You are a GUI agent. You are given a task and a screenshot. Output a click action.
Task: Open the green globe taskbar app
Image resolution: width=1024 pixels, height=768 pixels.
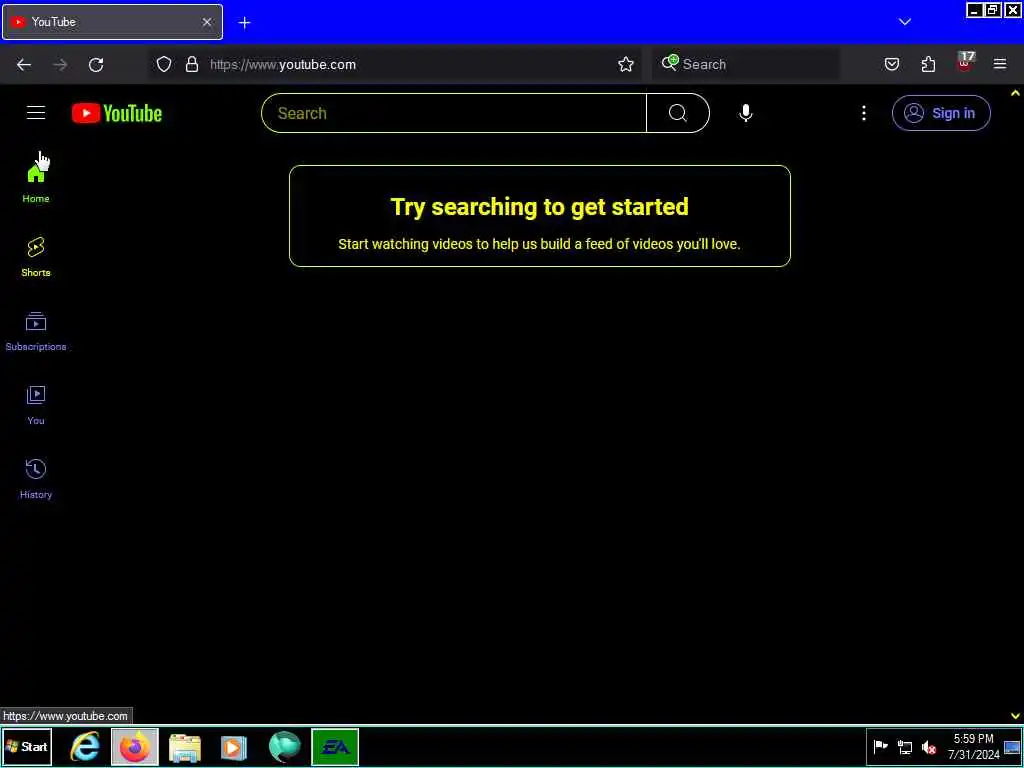(x=284, y=747)
